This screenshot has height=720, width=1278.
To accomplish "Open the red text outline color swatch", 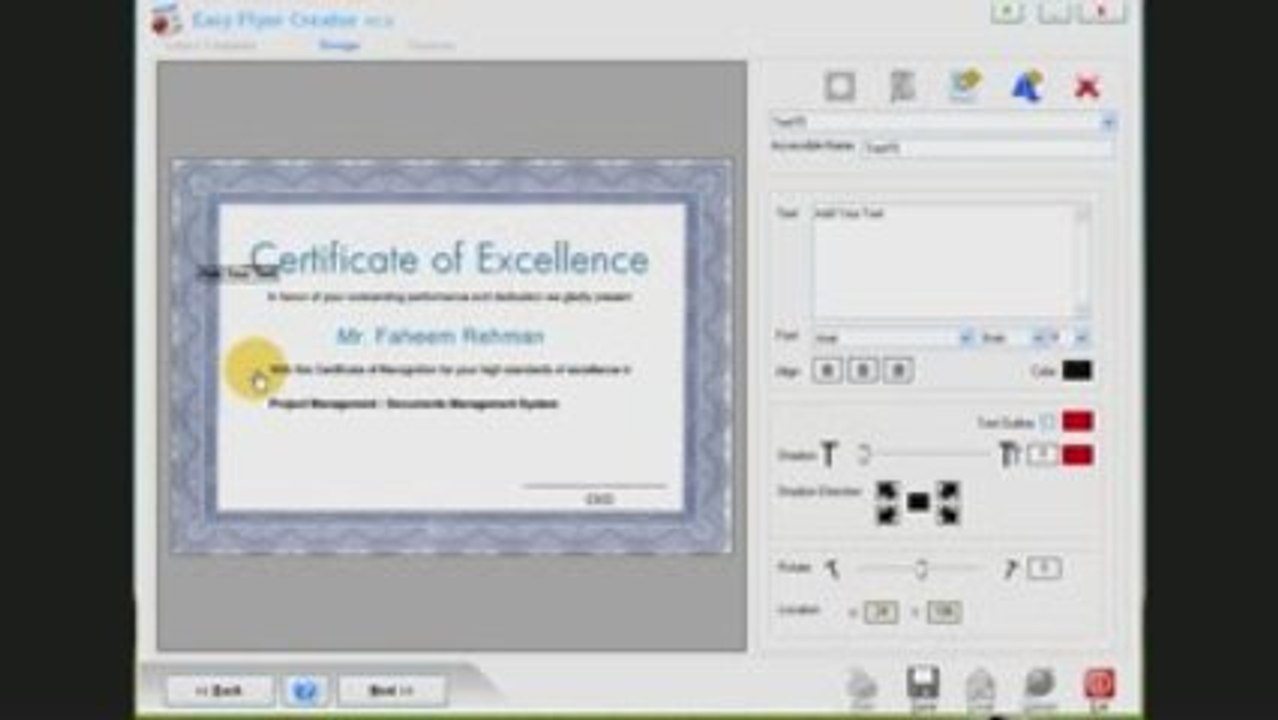I will tap(1077, 422).
